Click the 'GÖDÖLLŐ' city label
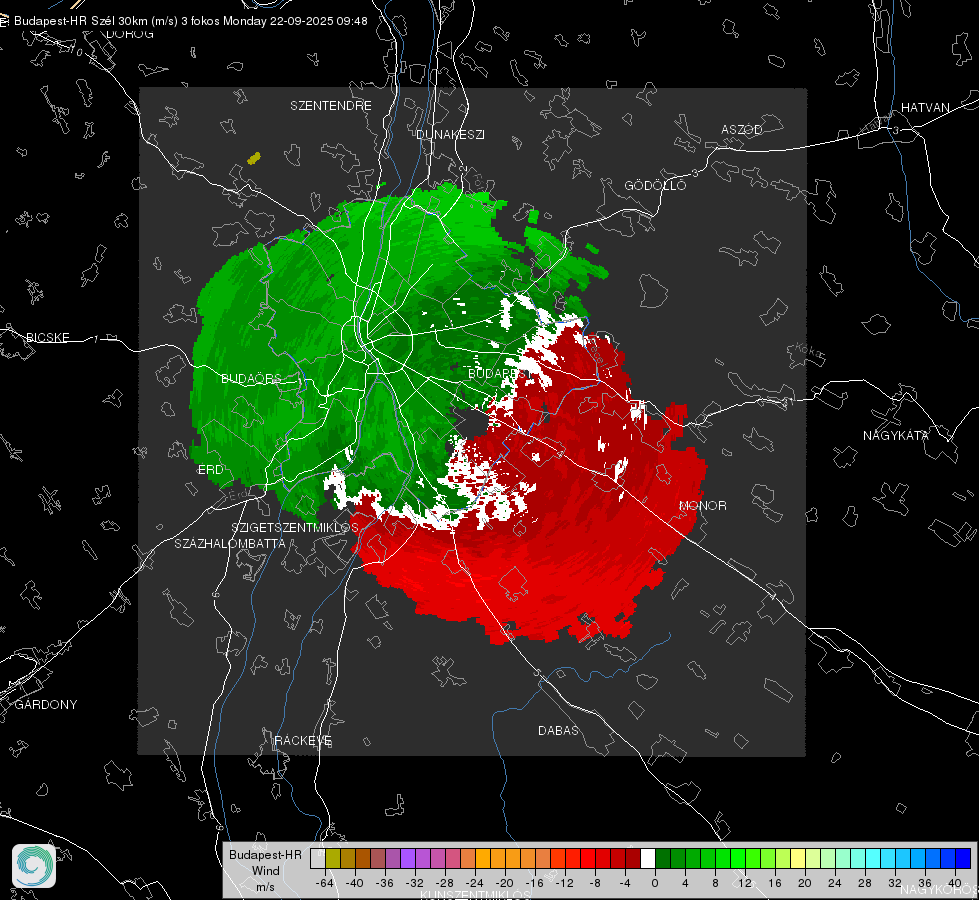This screenshot has height=900, width=979. click(655, 185)
